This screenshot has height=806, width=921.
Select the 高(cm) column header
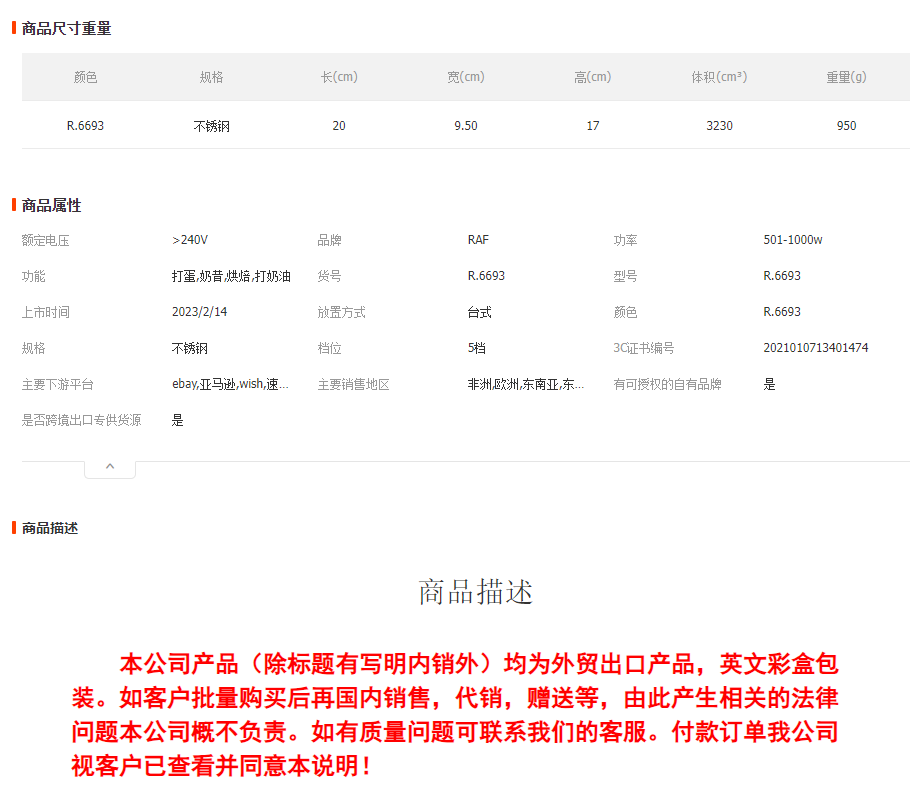(x=593, y=77)
